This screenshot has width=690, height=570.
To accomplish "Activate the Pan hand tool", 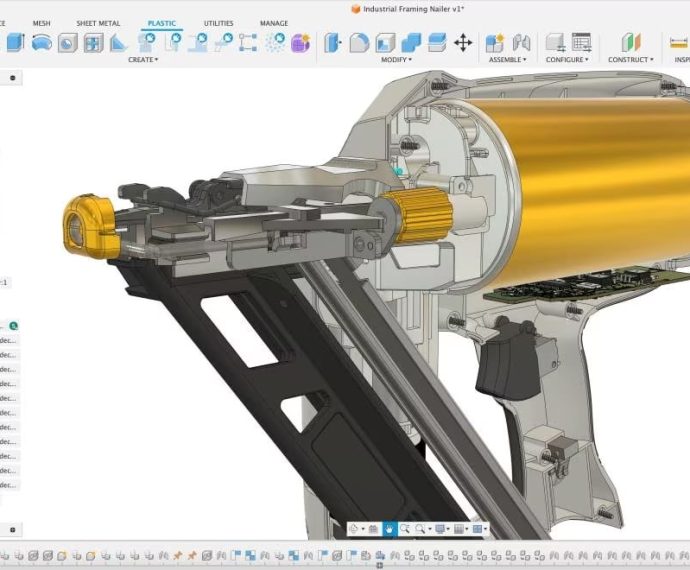I will point(389,528).
